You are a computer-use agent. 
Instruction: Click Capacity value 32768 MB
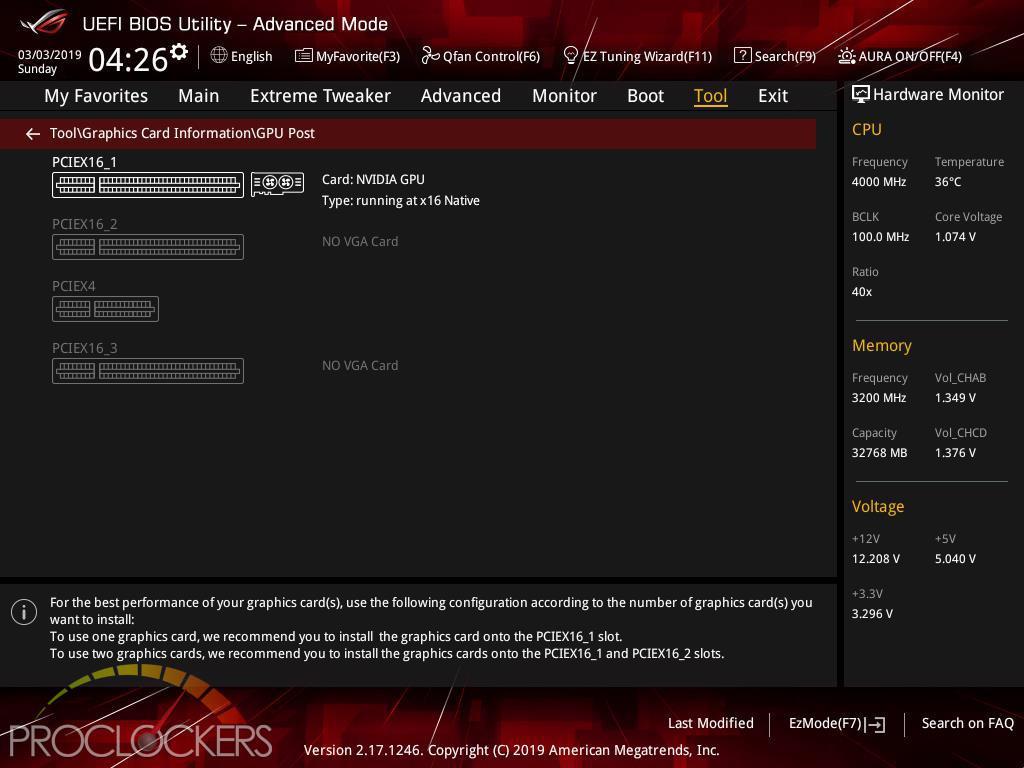click(x=880, y=453)
